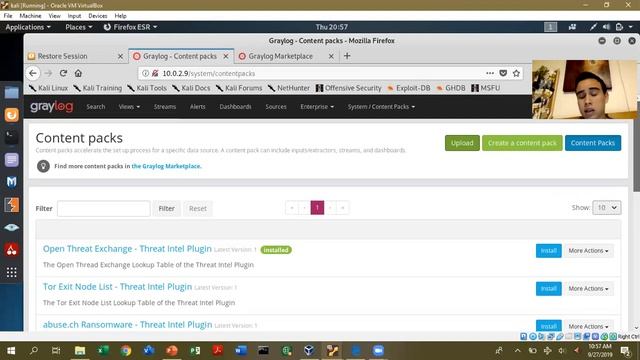
Task: Expand the Views dropdown in Graylog nav
Action: (129, 107)
